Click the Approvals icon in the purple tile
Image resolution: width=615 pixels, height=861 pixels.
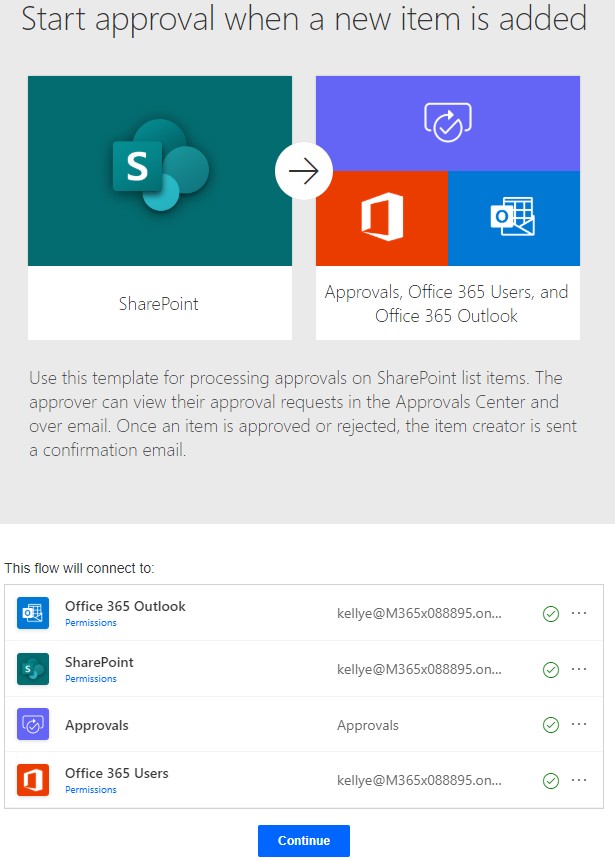coord(448,122)
